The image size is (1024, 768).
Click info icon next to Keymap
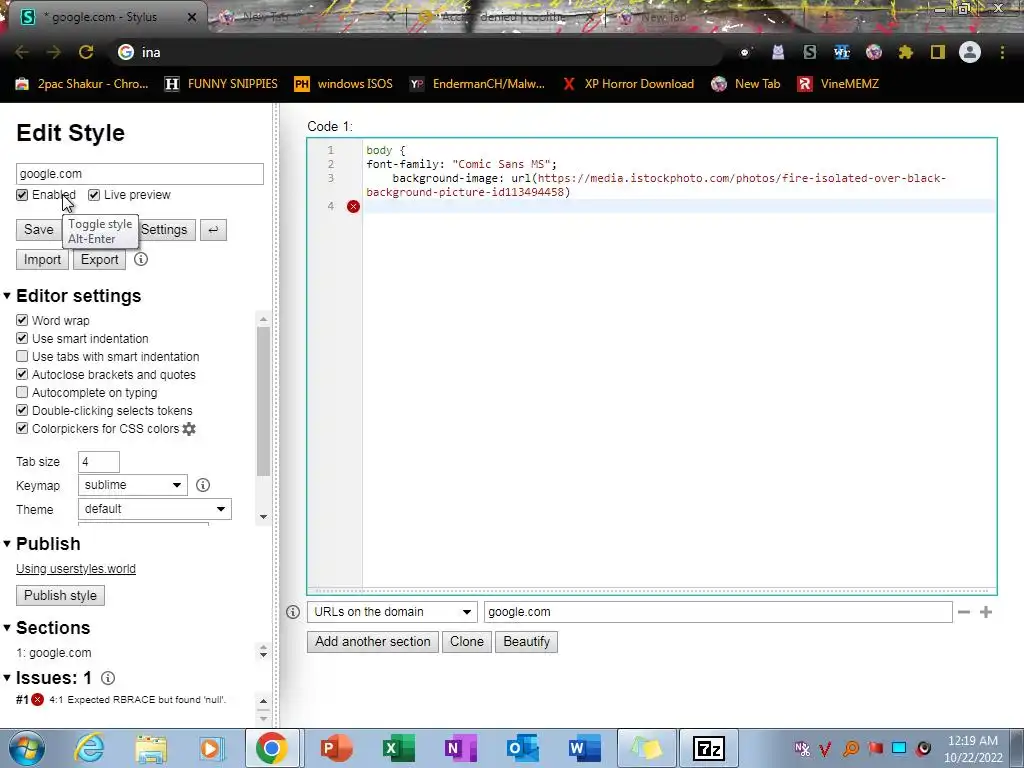[x=203, y=485]
